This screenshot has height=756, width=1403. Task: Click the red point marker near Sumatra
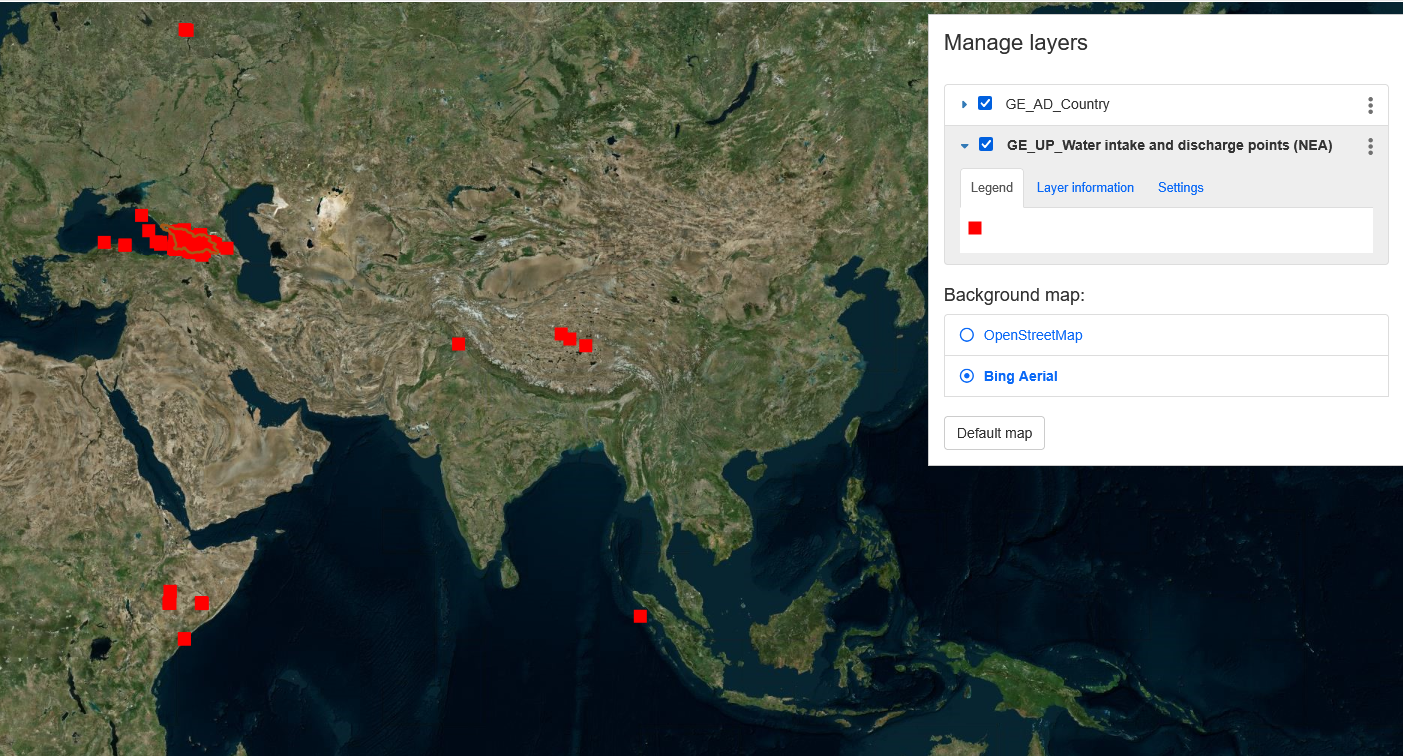point(640,616)
